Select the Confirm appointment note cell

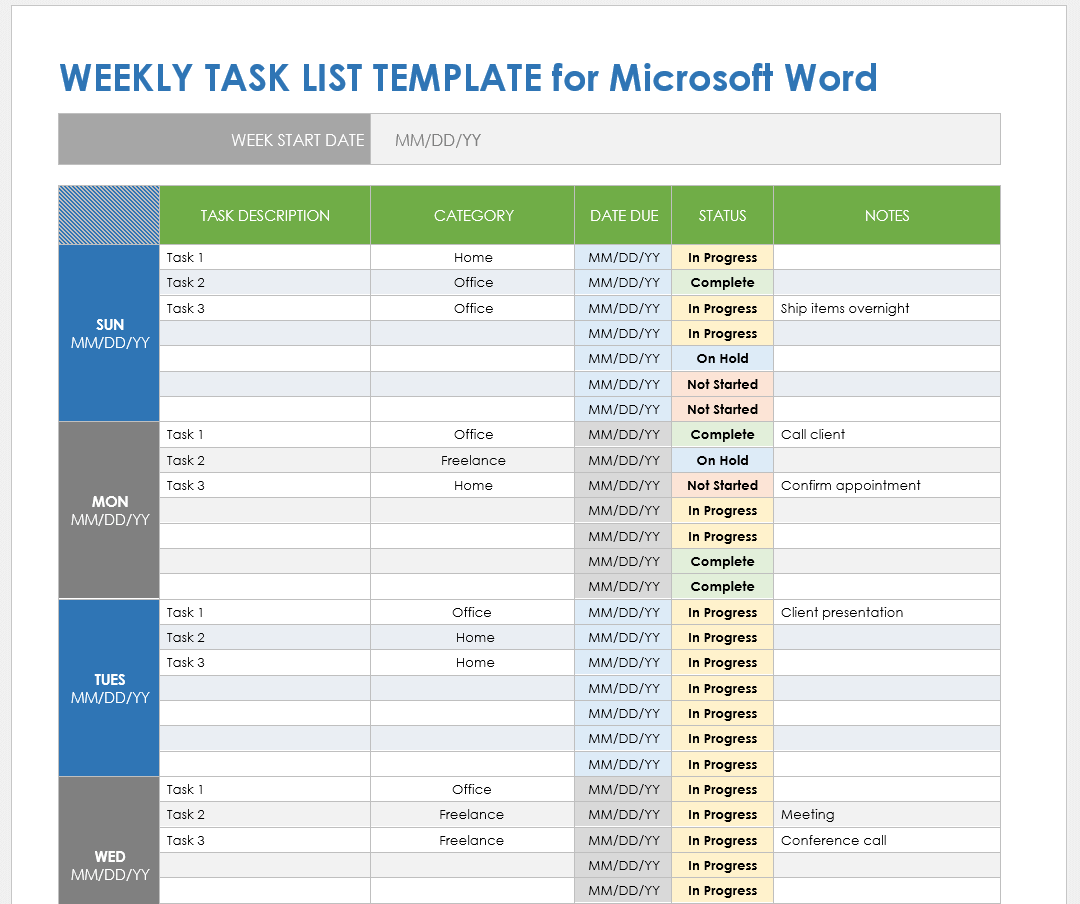coord(852,485)
